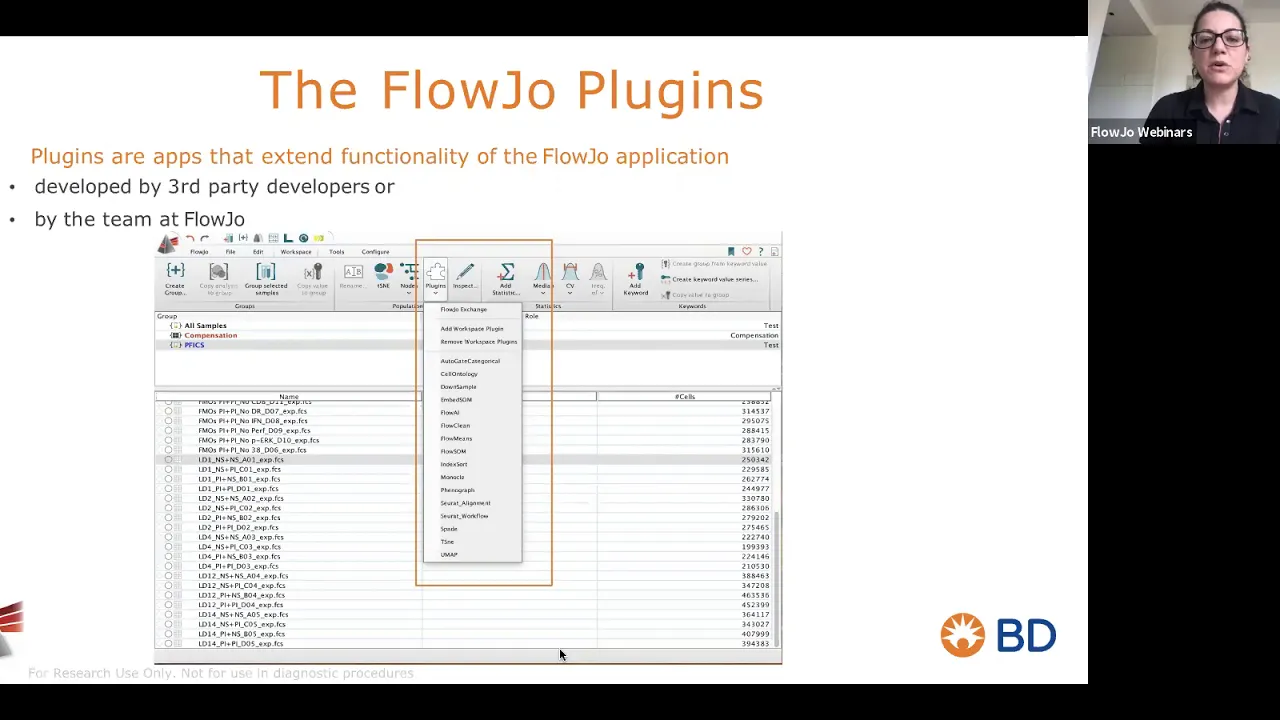This screenshot has width=1280, height=720.
Task: Toggle the circle beside LD1_PI+PI_D01_exp.fcs
Action: pyautogui.click(x=168, y=489)
